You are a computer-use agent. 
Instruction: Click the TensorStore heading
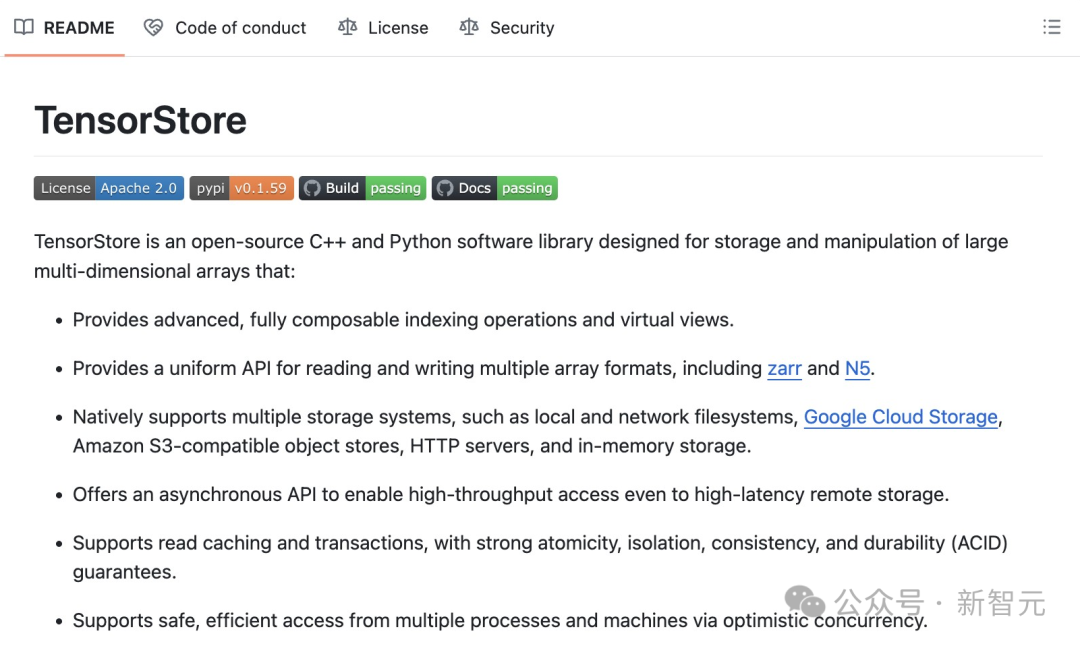(140, 120)
